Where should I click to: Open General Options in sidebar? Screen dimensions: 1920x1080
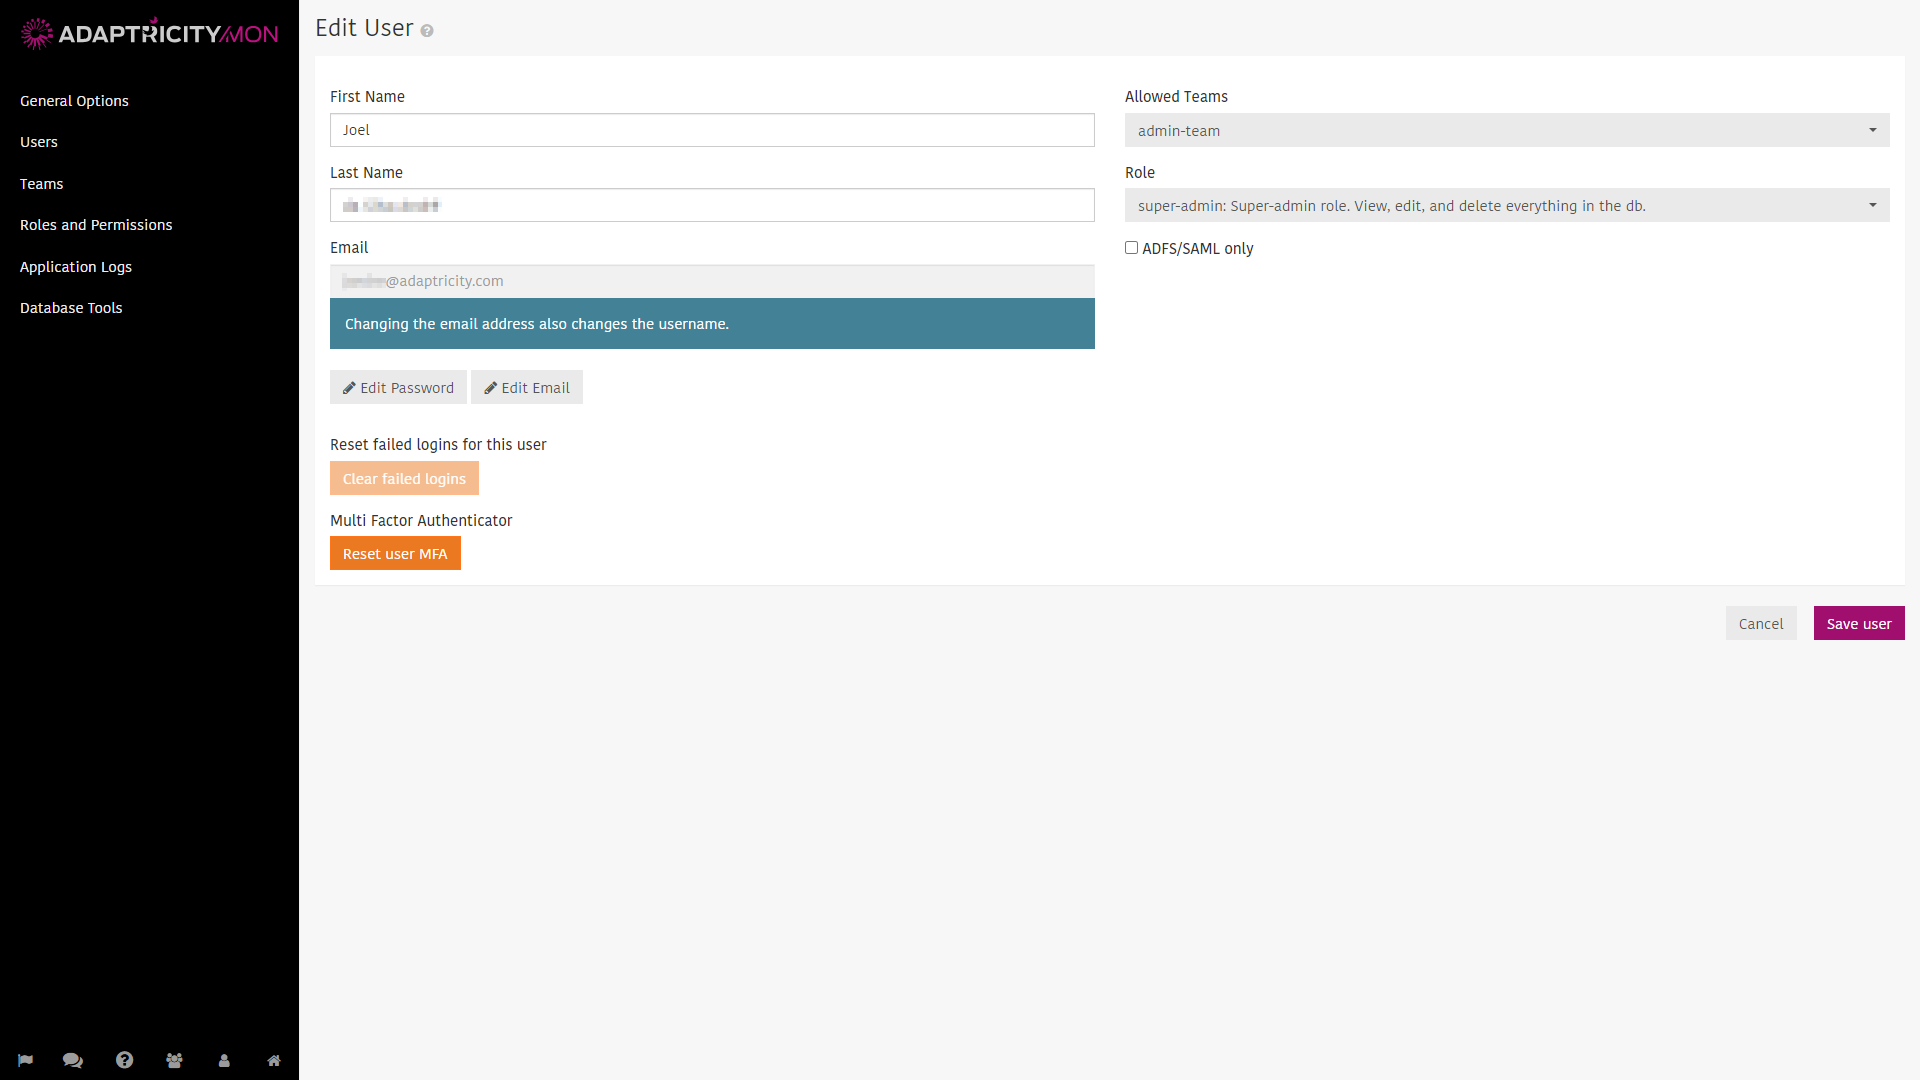tap(74, 101)
